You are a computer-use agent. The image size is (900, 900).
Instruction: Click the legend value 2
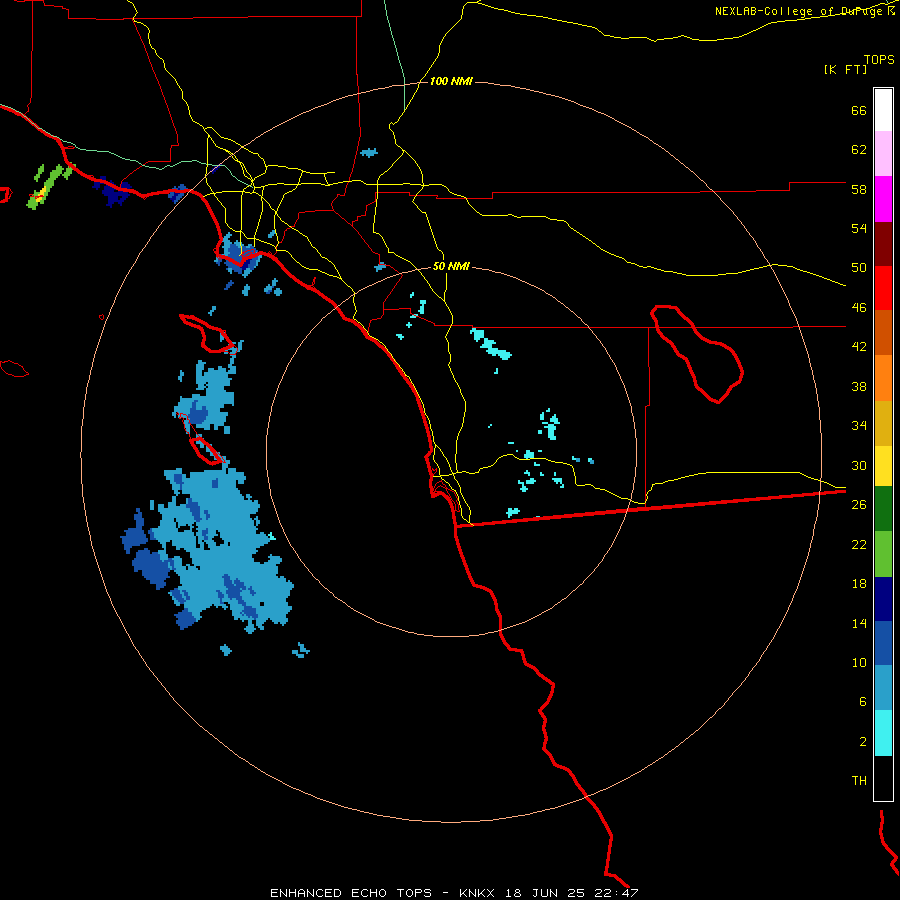[863, 741]
